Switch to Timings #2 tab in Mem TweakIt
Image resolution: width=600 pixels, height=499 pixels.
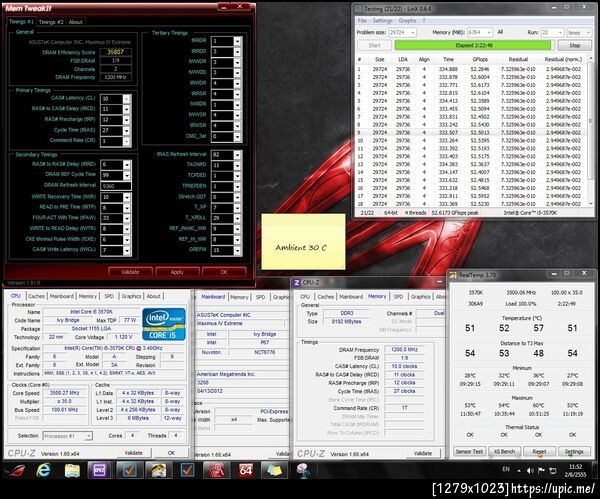[51, 22]
